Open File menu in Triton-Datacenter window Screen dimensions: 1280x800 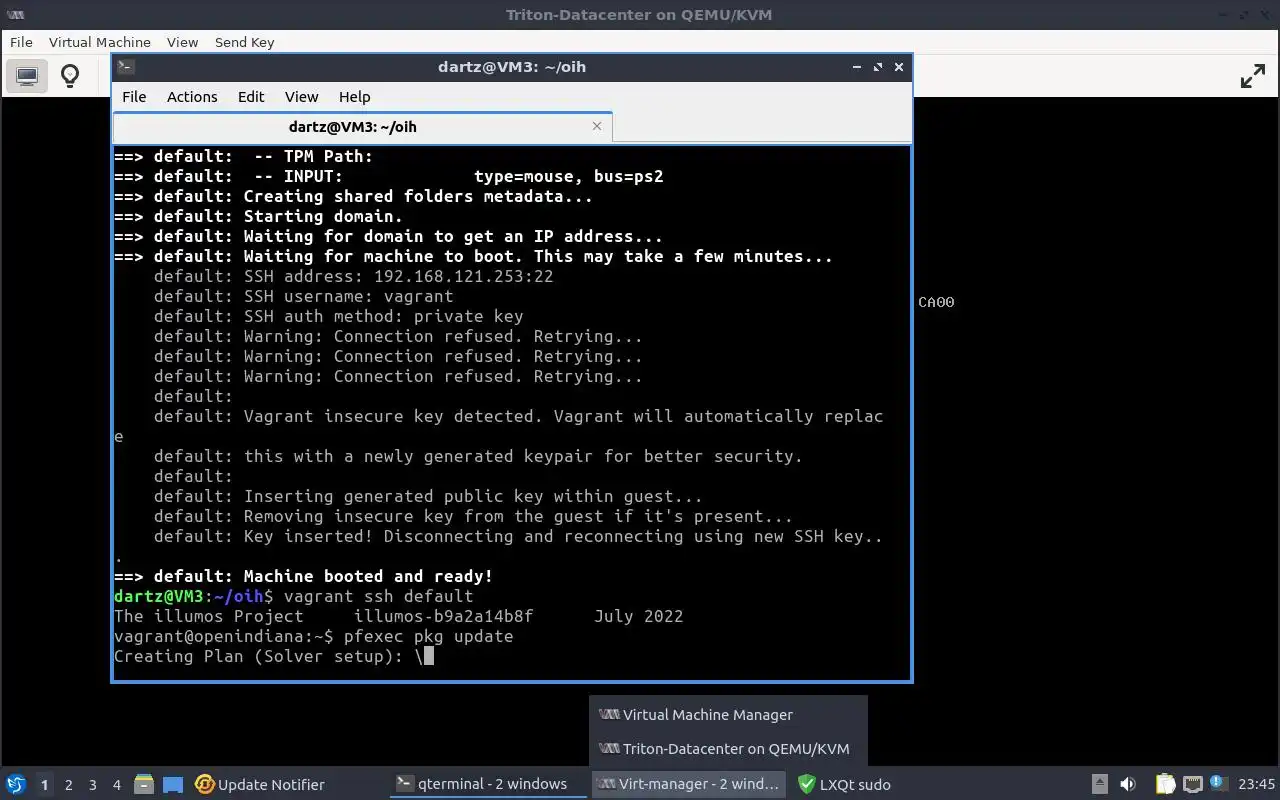pos(21,42)
